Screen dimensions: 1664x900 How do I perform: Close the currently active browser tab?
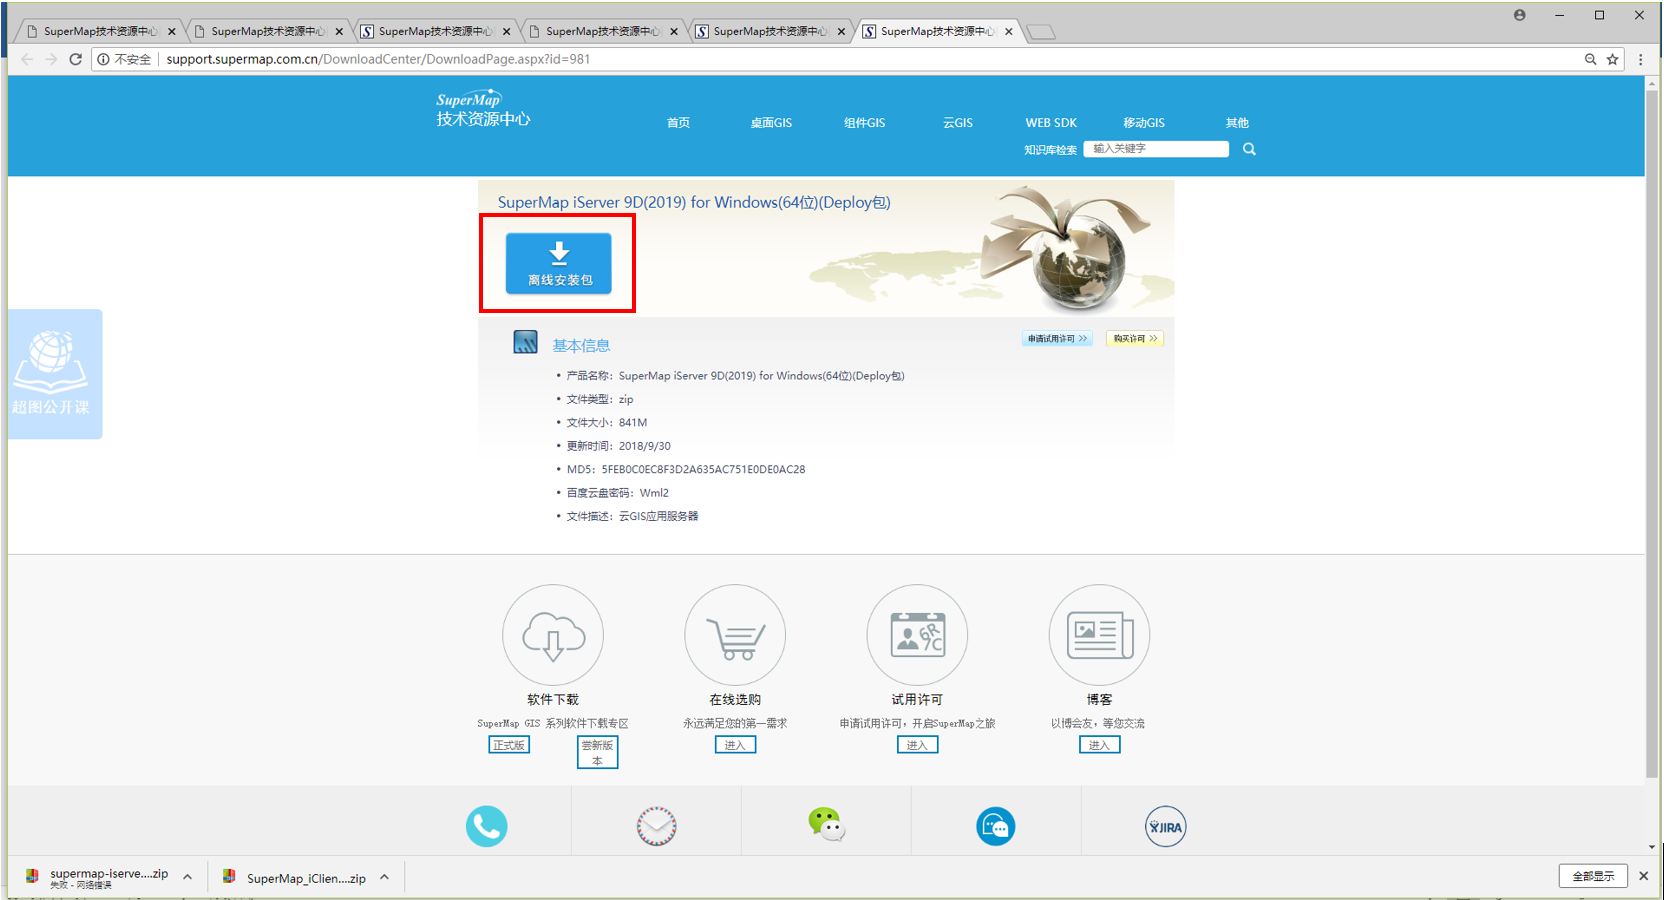[1008, 31]
